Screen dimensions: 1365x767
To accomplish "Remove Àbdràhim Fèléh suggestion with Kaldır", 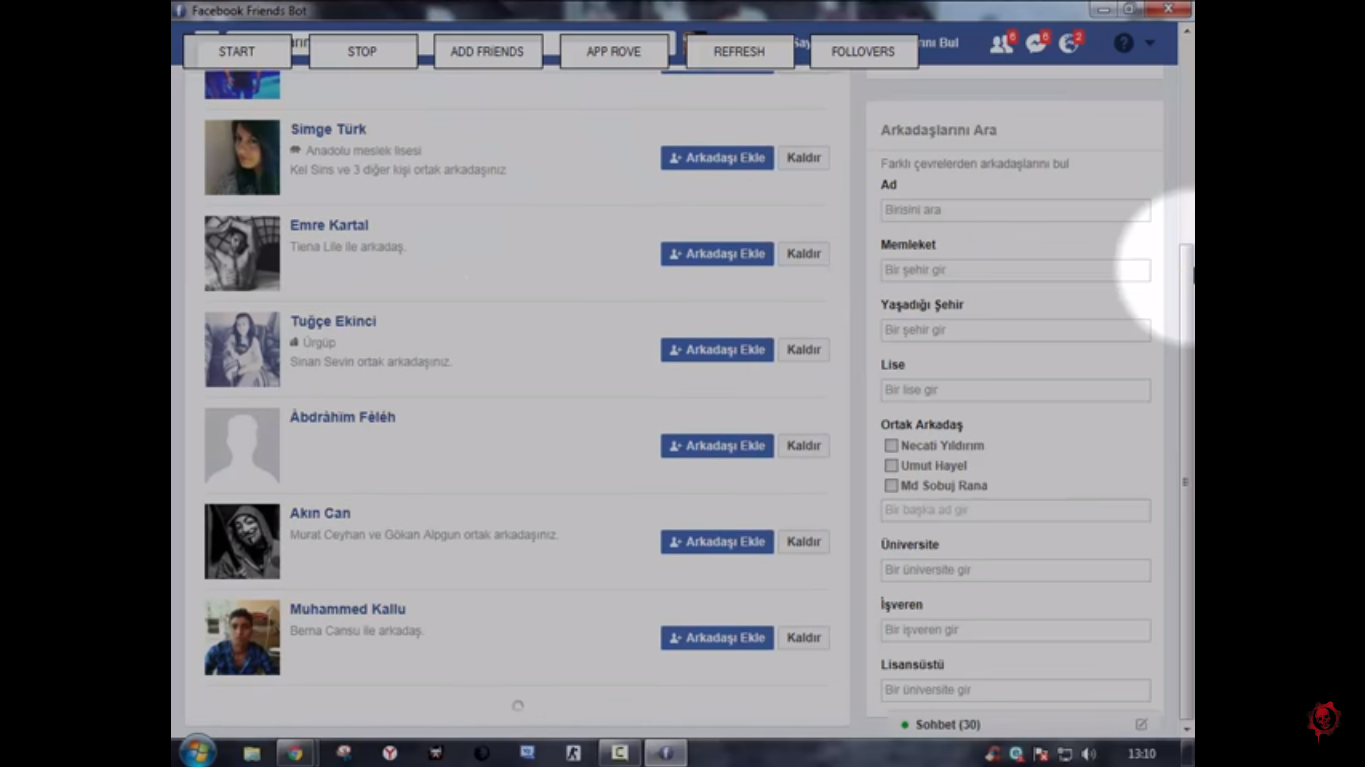I will 804,446.
